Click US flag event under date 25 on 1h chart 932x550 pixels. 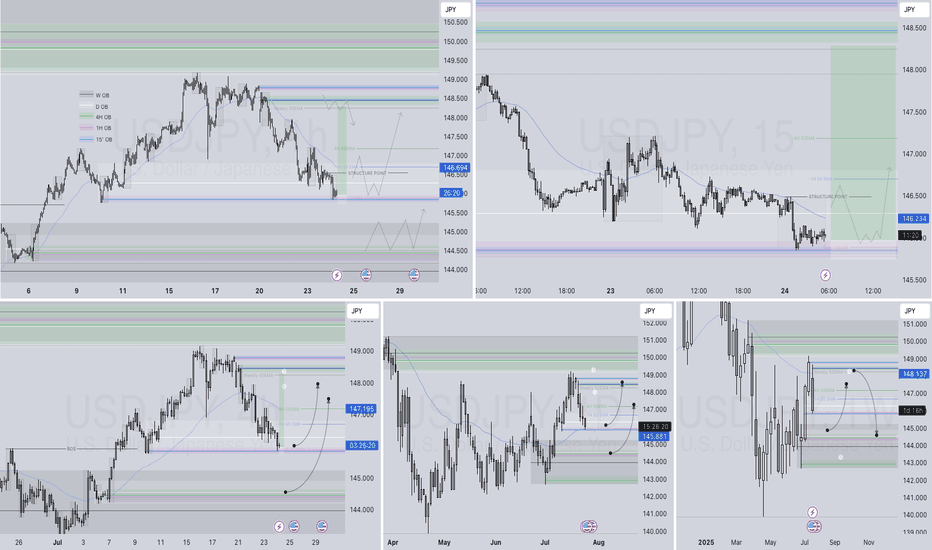click(366, 275)
